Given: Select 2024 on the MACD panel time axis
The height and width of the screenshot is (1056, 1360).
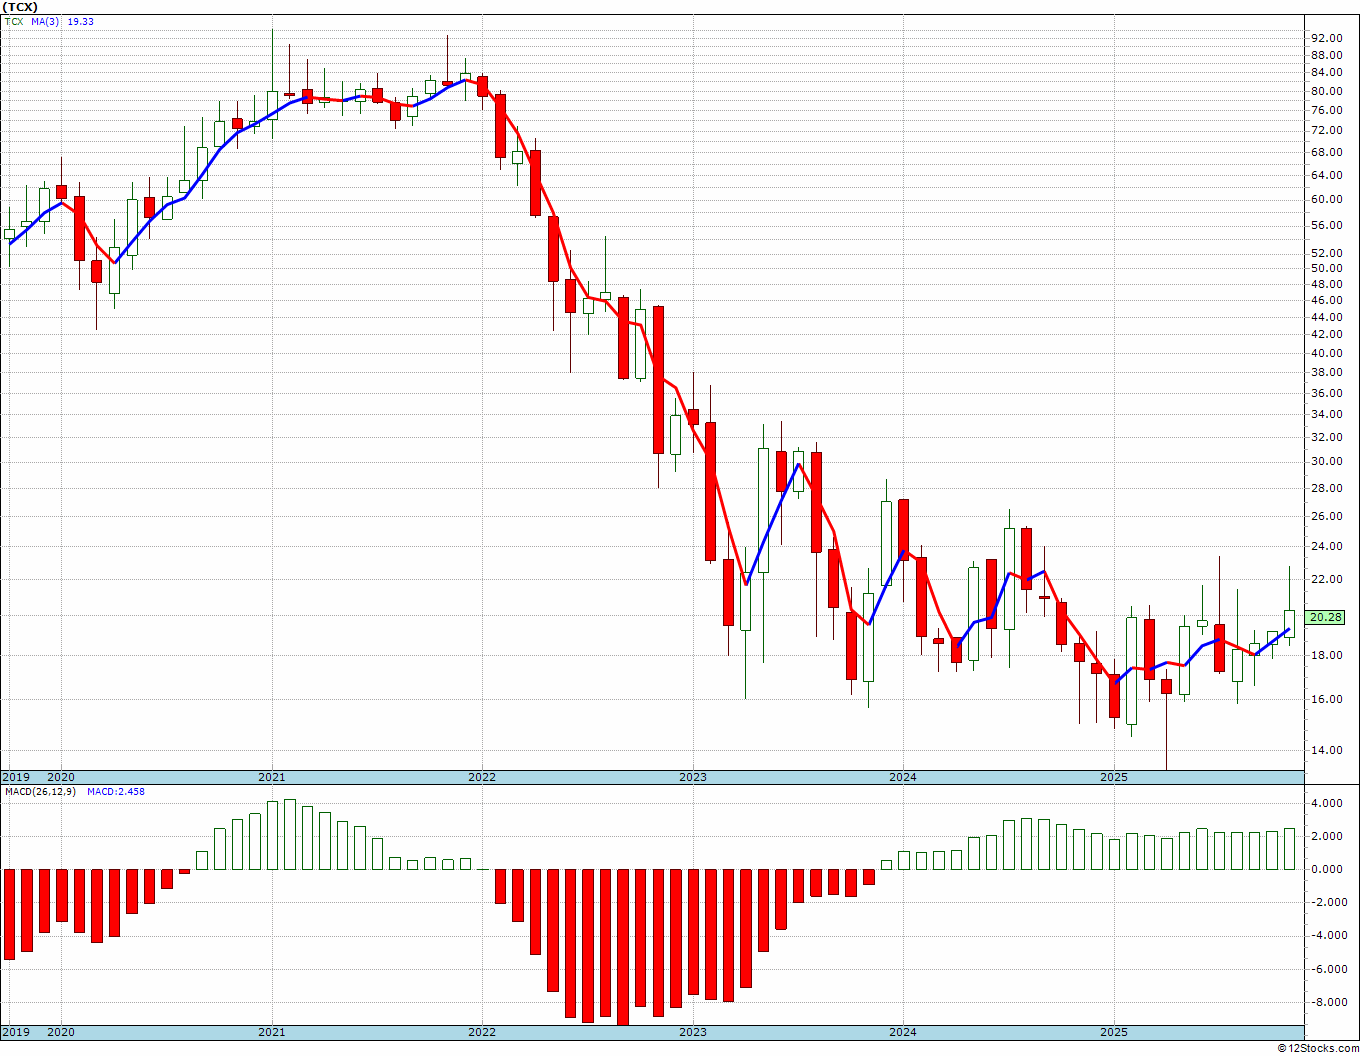Looking at the screenshot, I should click(903, 1032).
